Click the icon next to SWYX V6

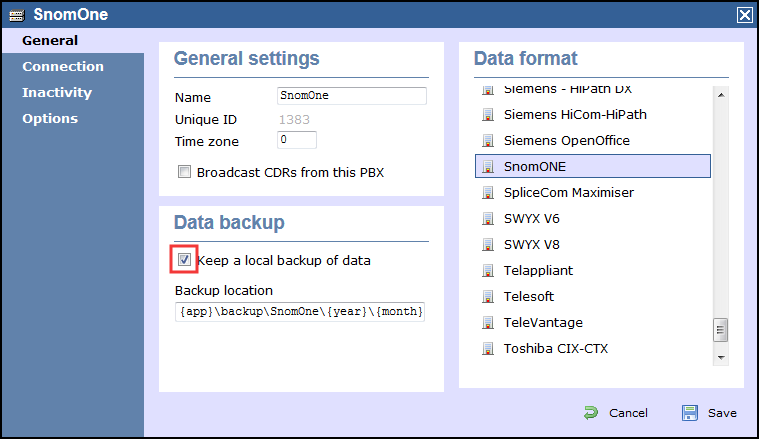(489, 219)
